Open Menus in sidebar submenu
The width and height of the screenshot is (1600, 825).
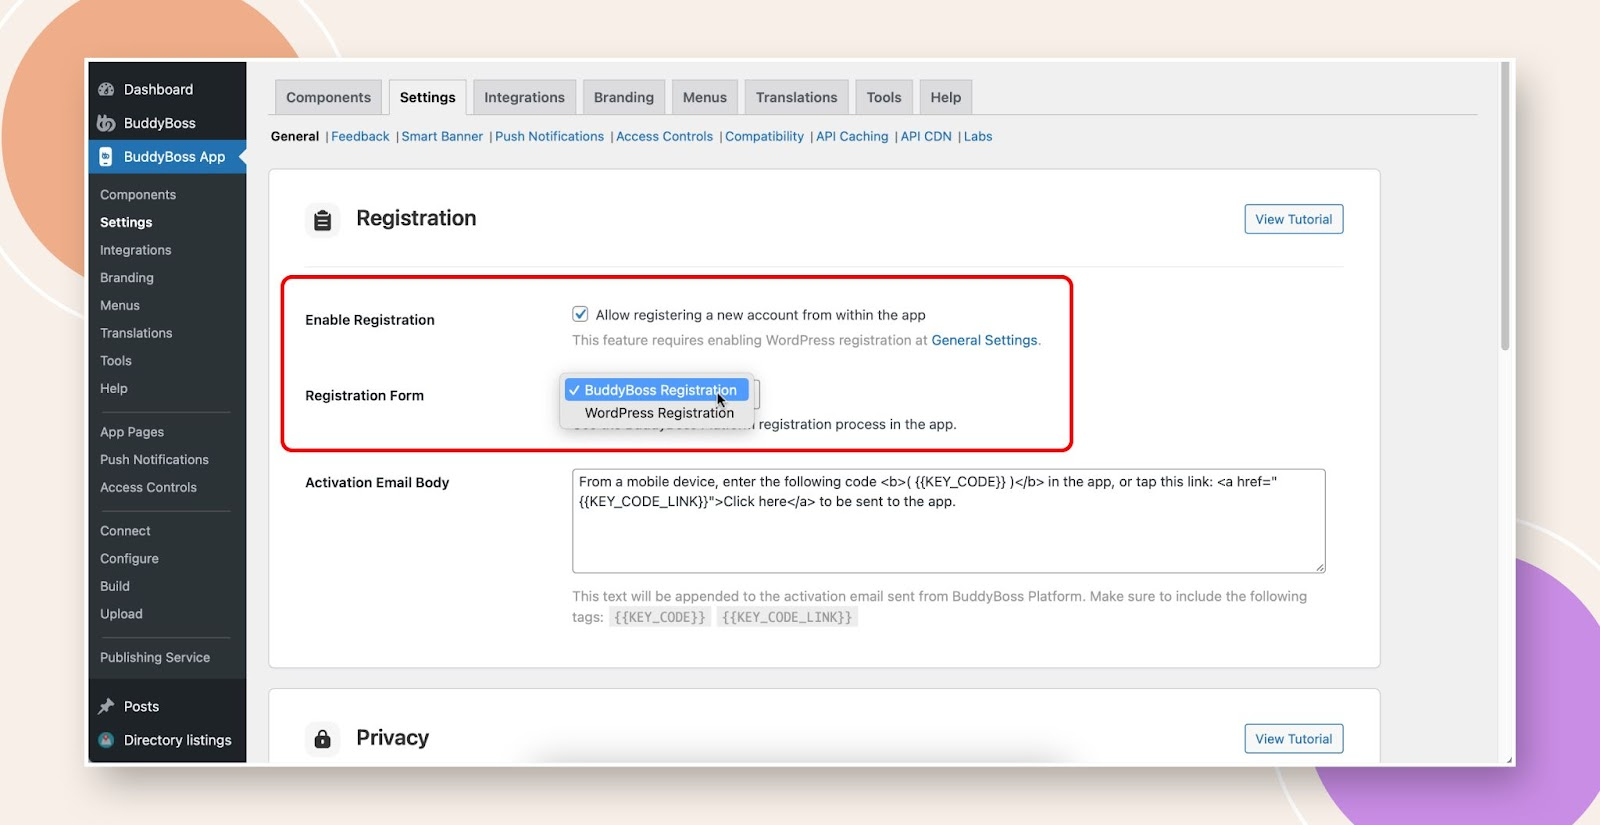(120, 306)
